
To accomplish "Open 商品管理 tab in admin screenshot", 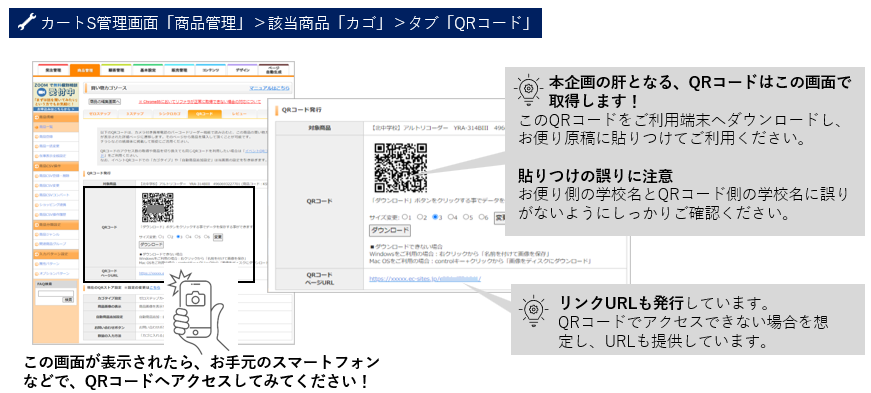I will [85, 70].
